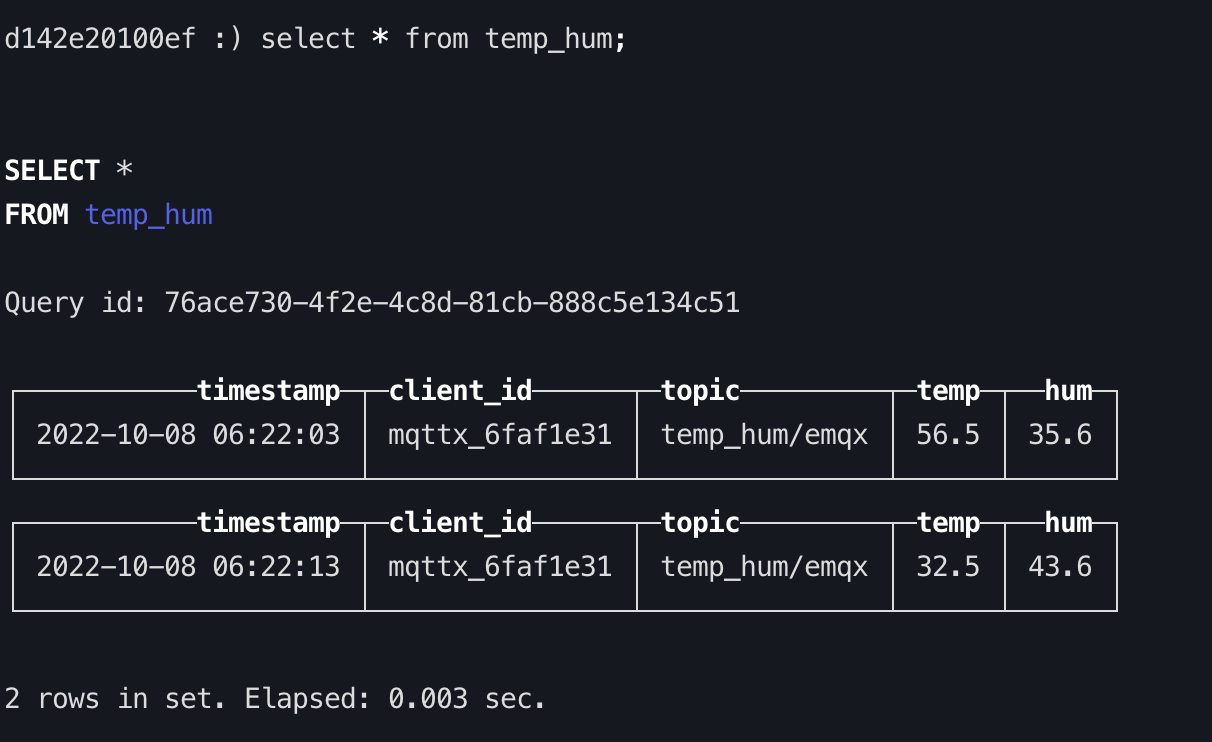Viewport: 1212px width, 742px height.
Task: Select the temp value 32.5
Action: click(948, 567)
